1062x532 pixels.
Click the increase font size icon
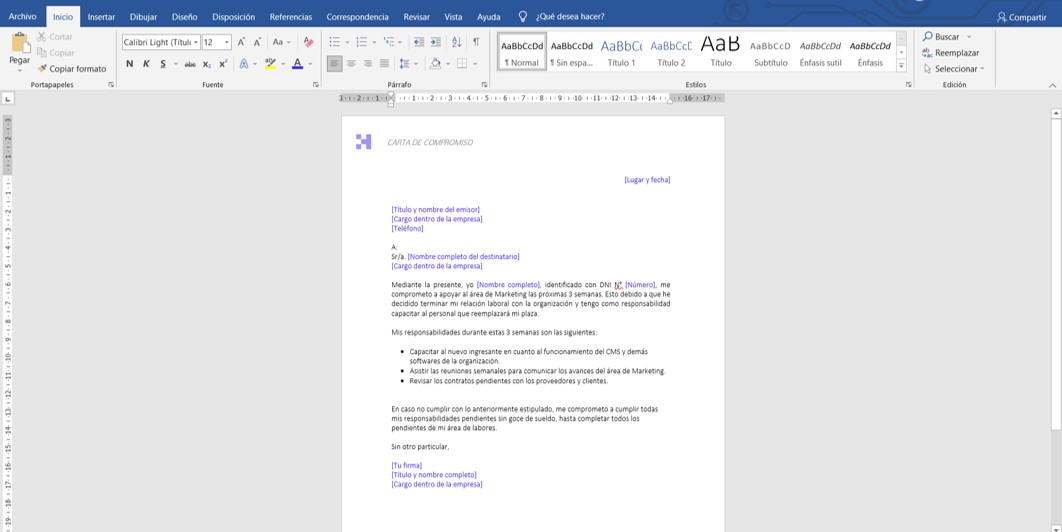click(241, 42)
